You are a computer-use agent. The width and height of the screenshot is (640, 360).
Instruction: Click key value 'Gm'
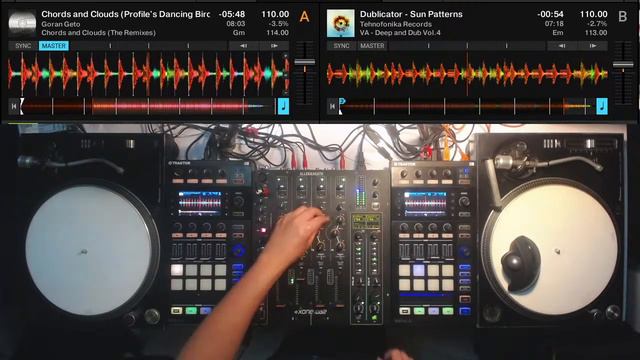239,33
